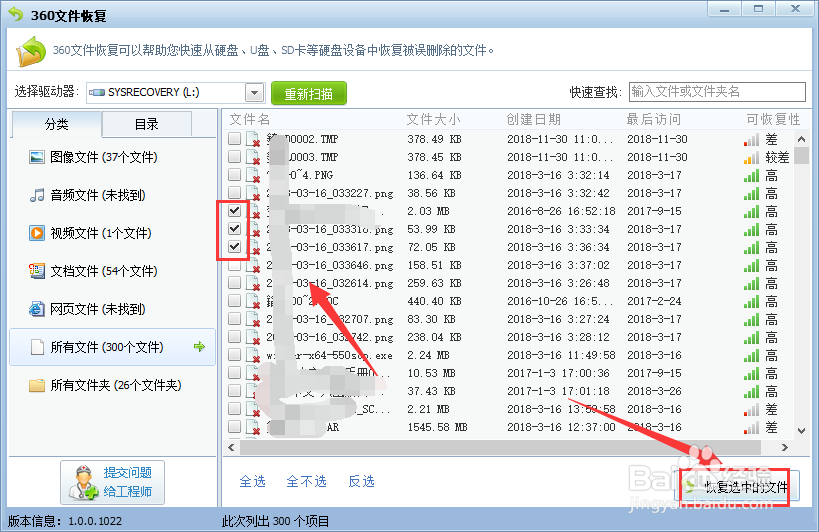Select 文档文件 (54个文件) category

(113, 271)
